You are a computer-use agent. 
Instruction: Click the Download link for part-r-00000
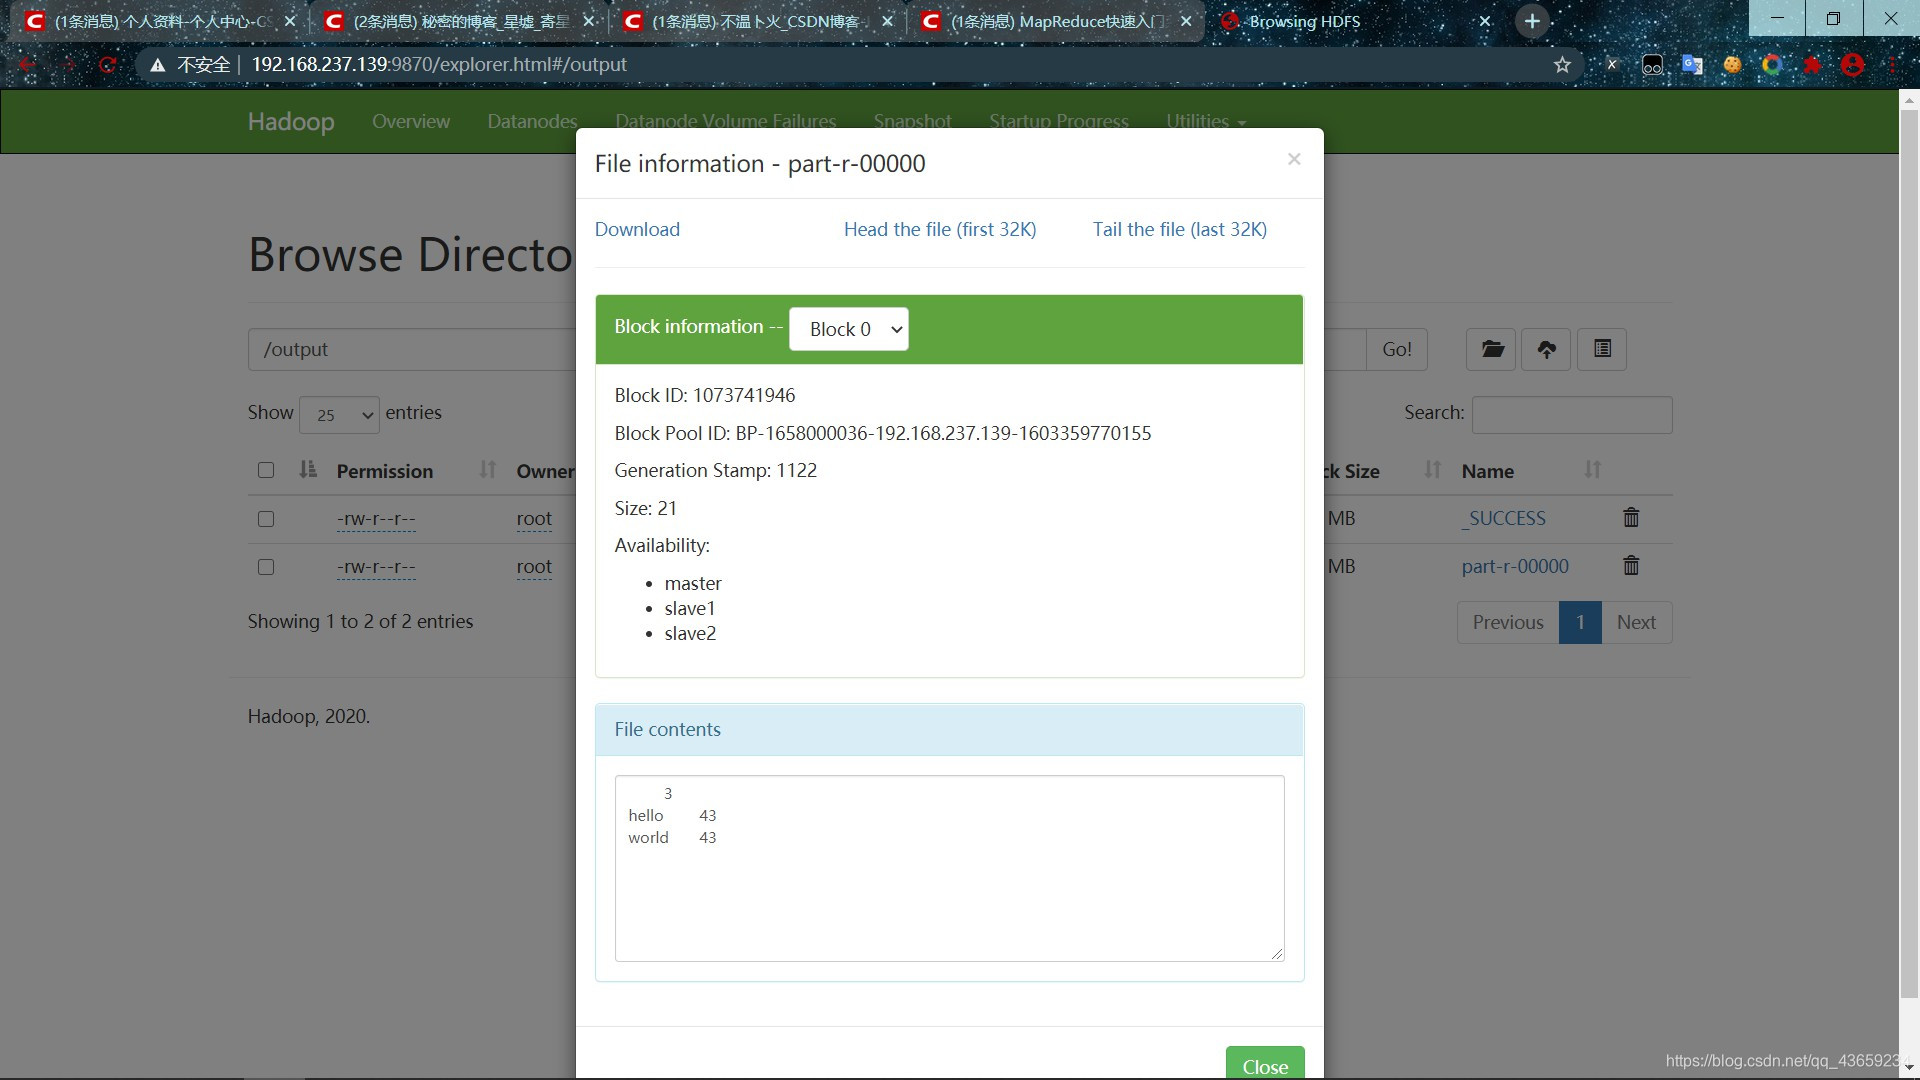tap(637, 228)
